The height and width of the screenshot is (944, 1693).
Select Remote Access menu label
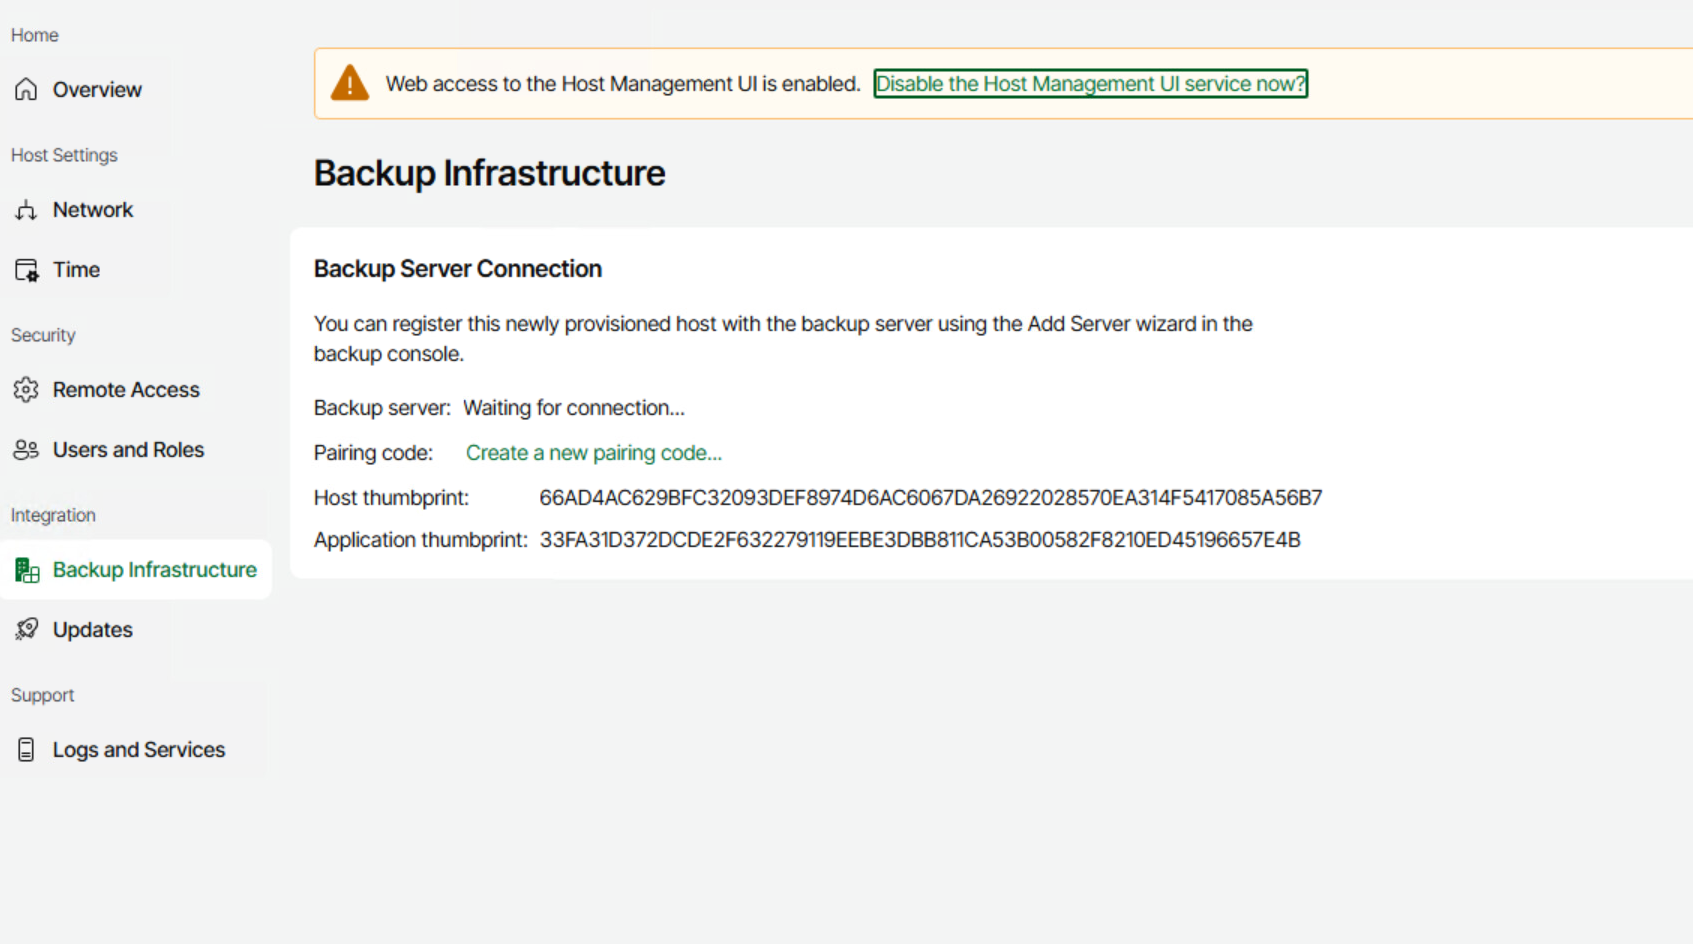[126, 390]
